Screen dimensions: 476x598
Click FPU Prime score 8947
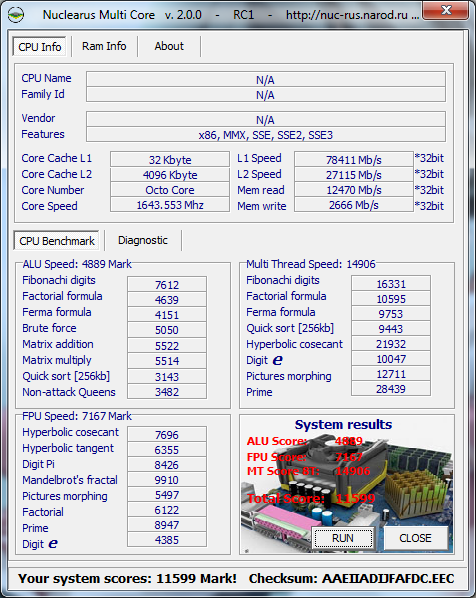pos(167,525)
